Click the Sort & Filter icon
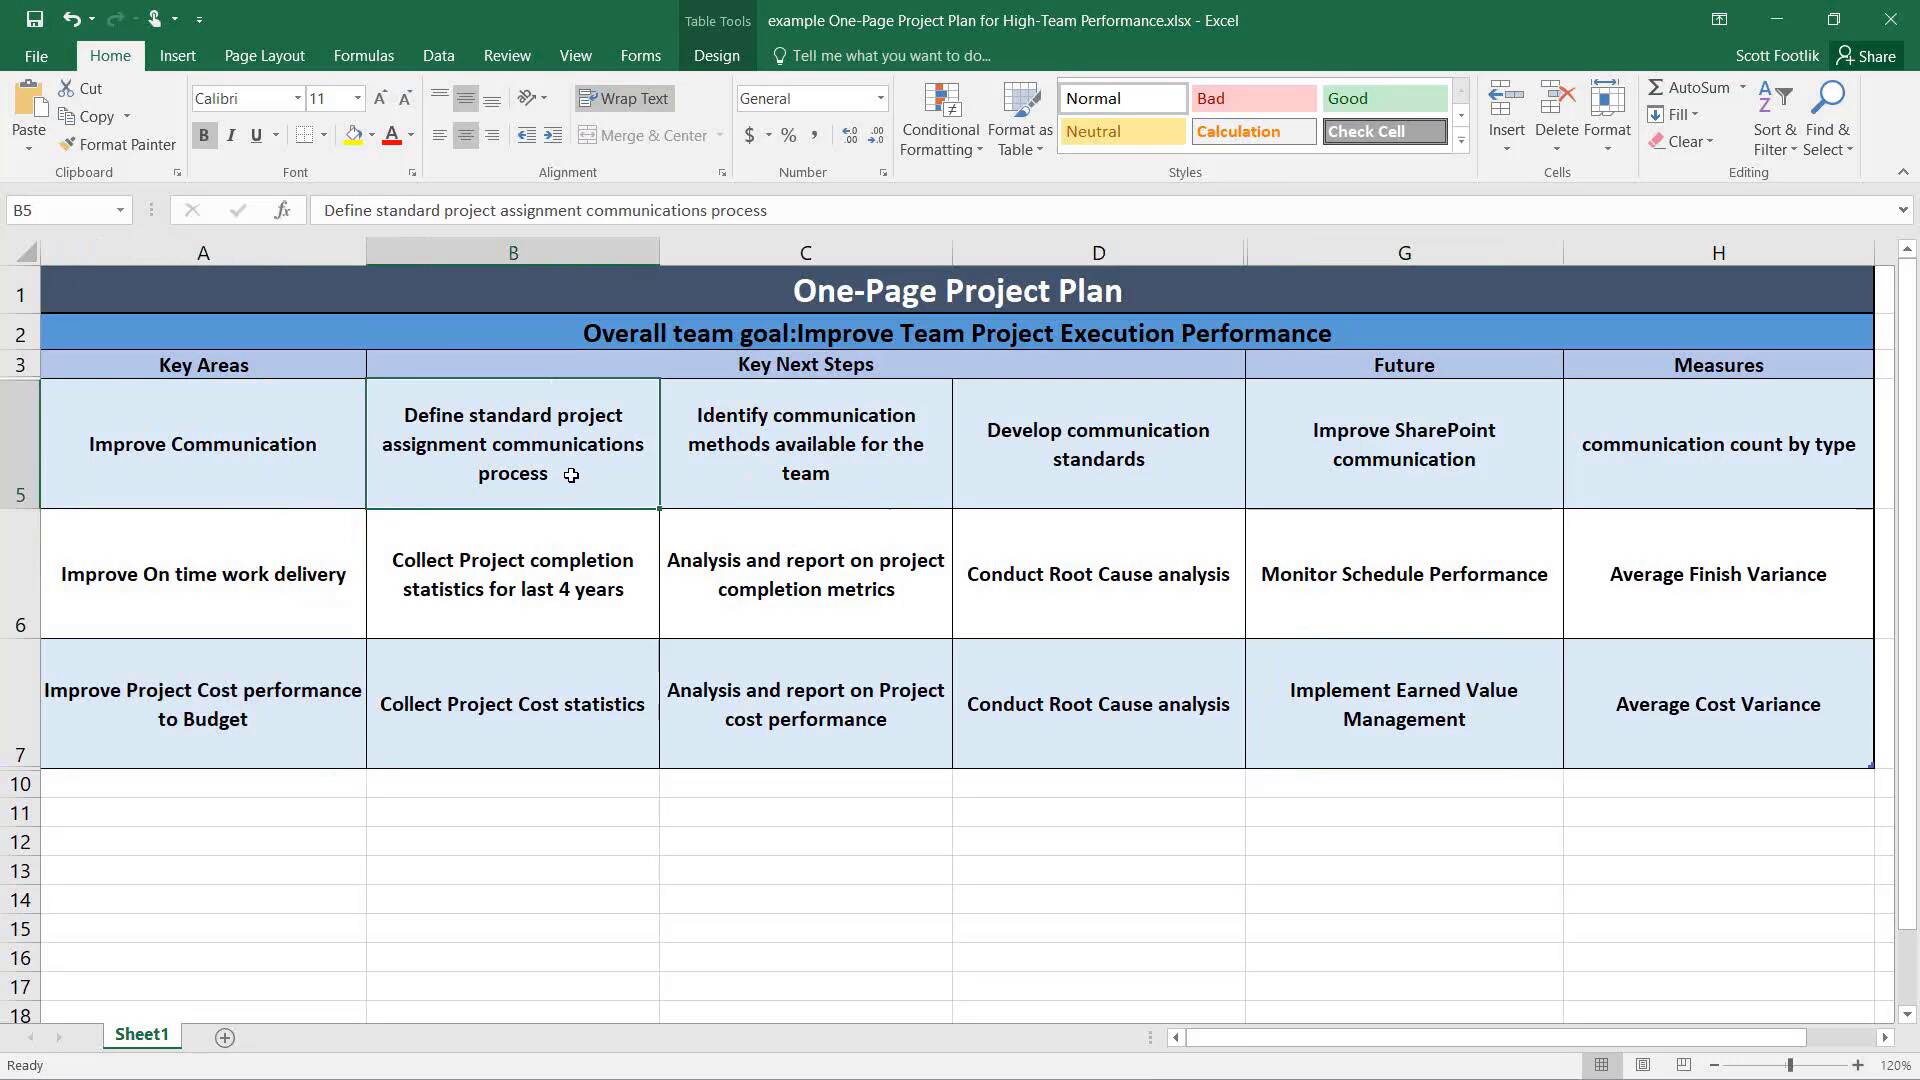The image size is (1920, 1080). (1774, 99)
